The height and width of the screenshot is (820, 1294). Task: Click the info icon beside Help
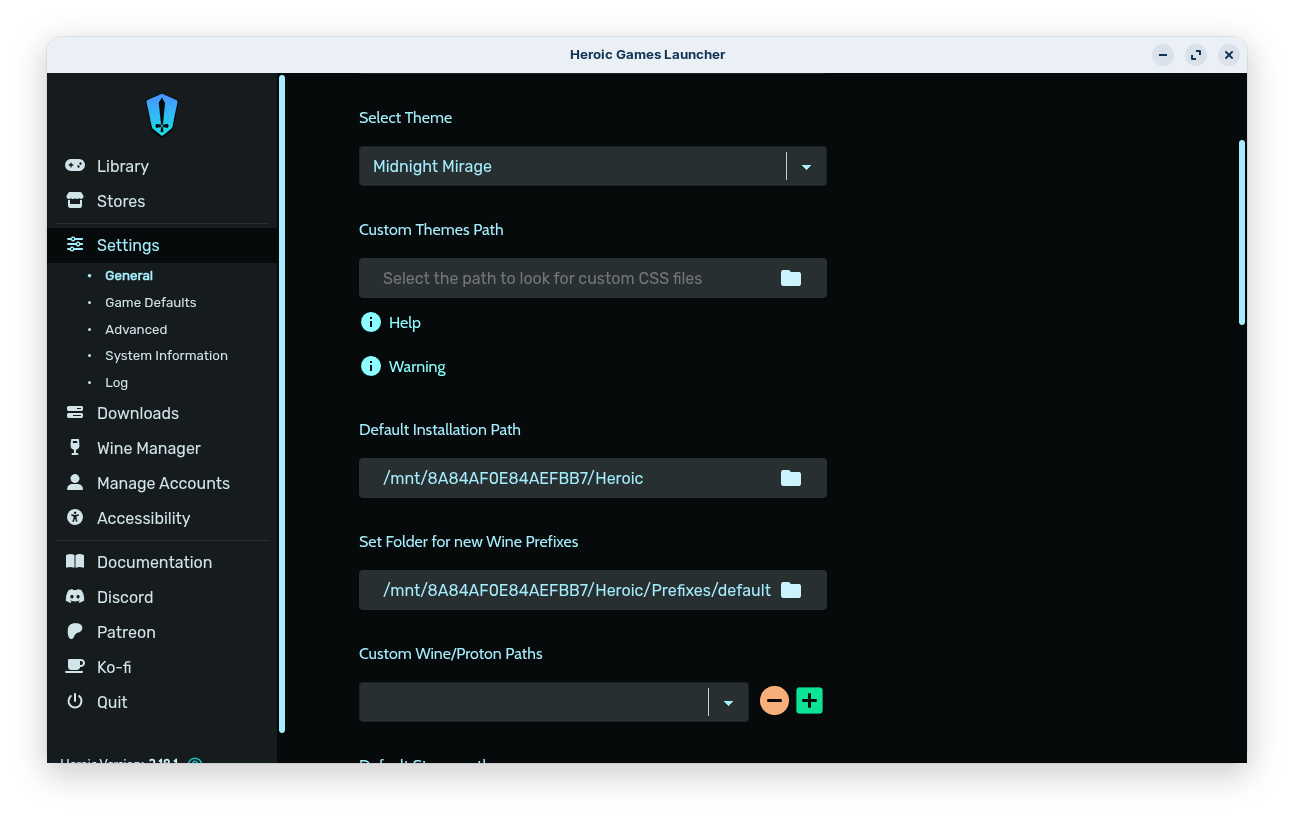[371, 322]
